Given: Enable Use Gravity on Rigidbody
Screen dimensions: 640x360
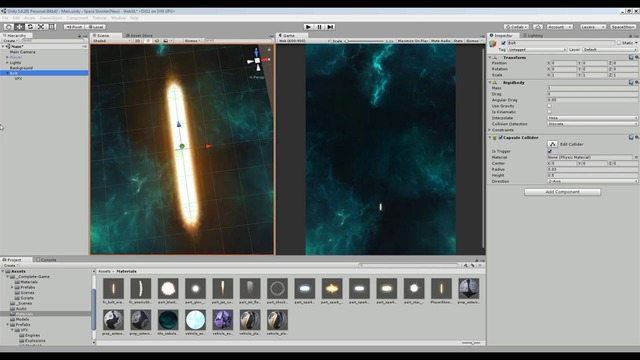Looking at the screenshot, I should click(549, 106).
